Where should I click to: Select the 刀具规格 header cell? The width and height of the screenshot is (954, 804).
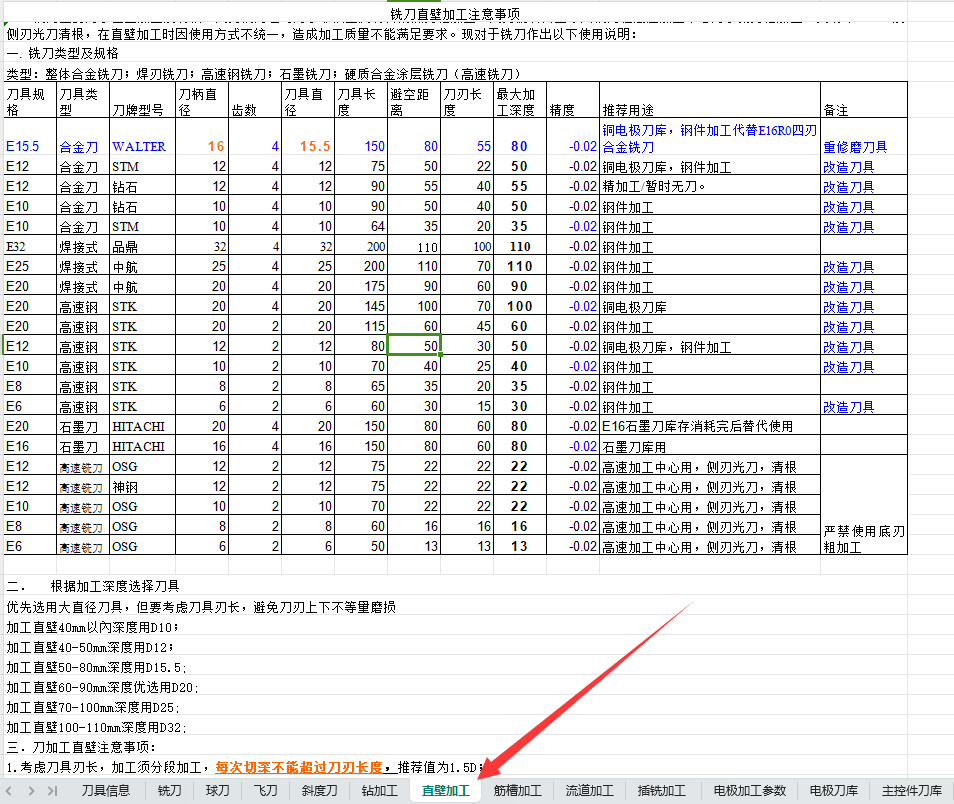[30, 100]
